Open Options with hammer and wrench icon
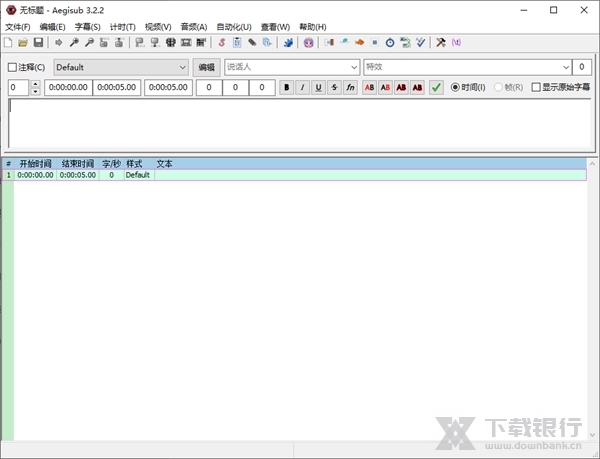 [440, 43]
